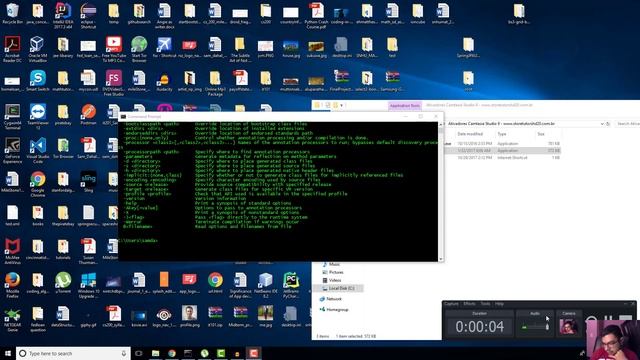The width and height of the screenshot is (640, 360).
Task: Open TeamViewer 12 desktop icon
Action: click(38, 116)
